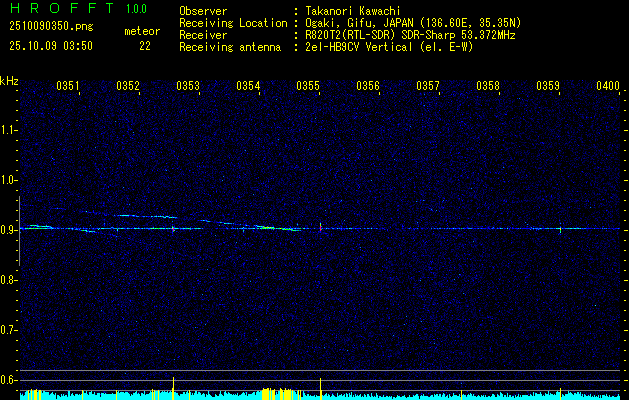The image size is (629, 400).
Task: Click the 0353 time marker
Action: click(188, 86)
